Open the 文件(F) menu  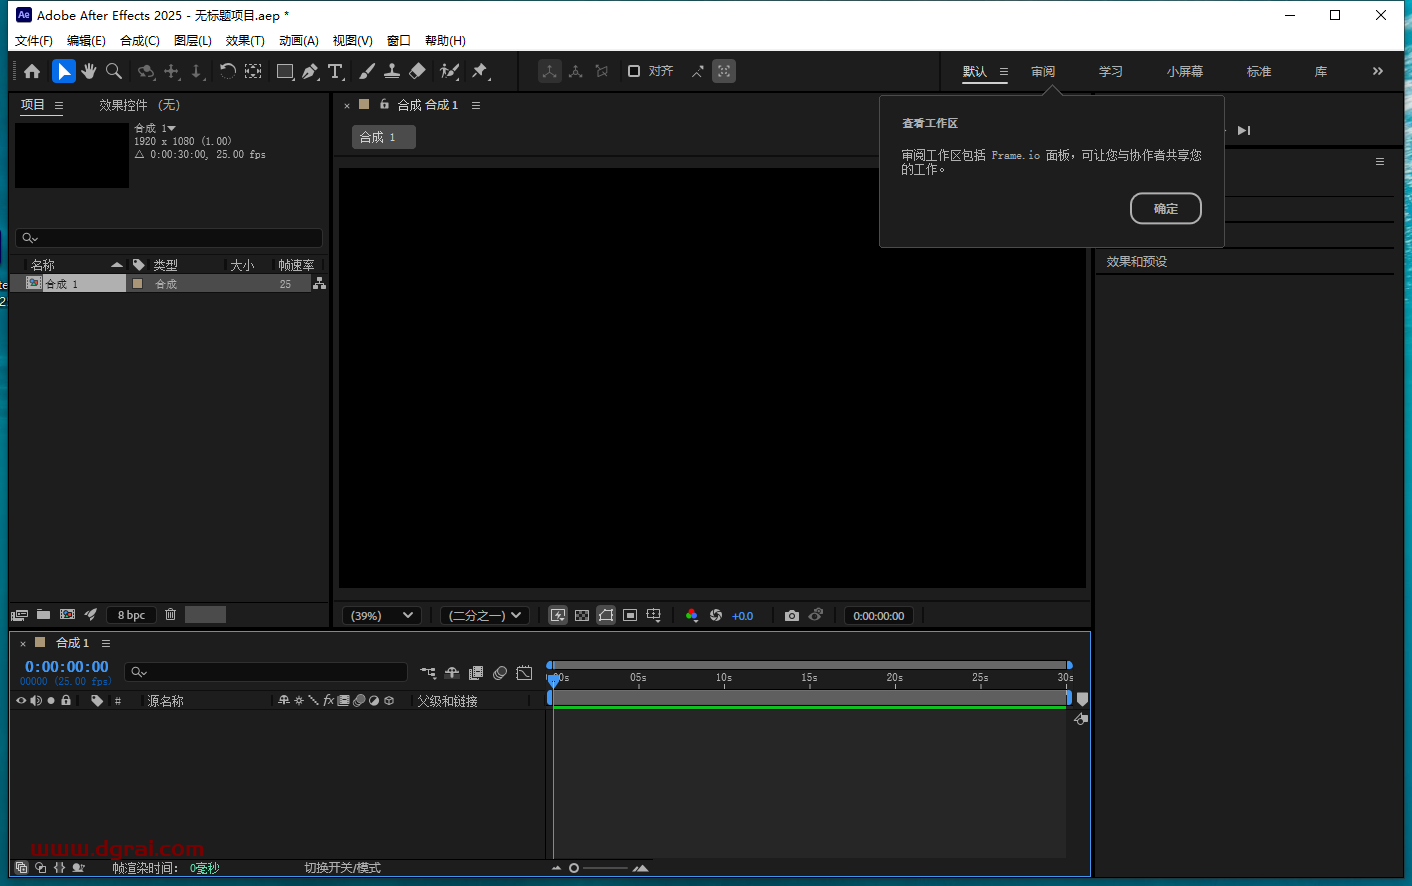click(x=34, y=41)
